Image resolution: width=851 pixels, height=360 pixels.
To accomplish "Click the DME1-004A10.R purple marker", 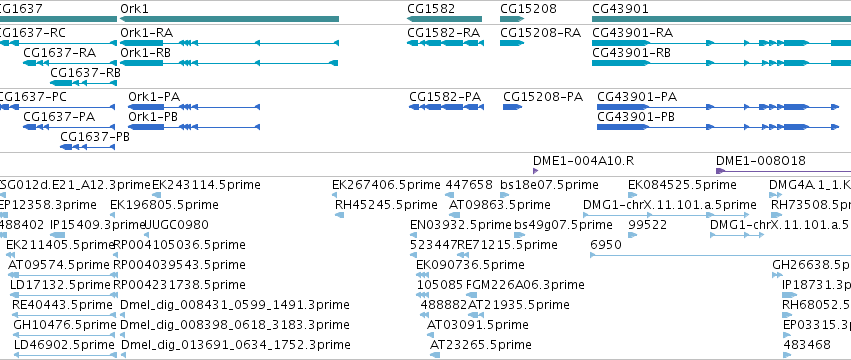I will point(536,171).
